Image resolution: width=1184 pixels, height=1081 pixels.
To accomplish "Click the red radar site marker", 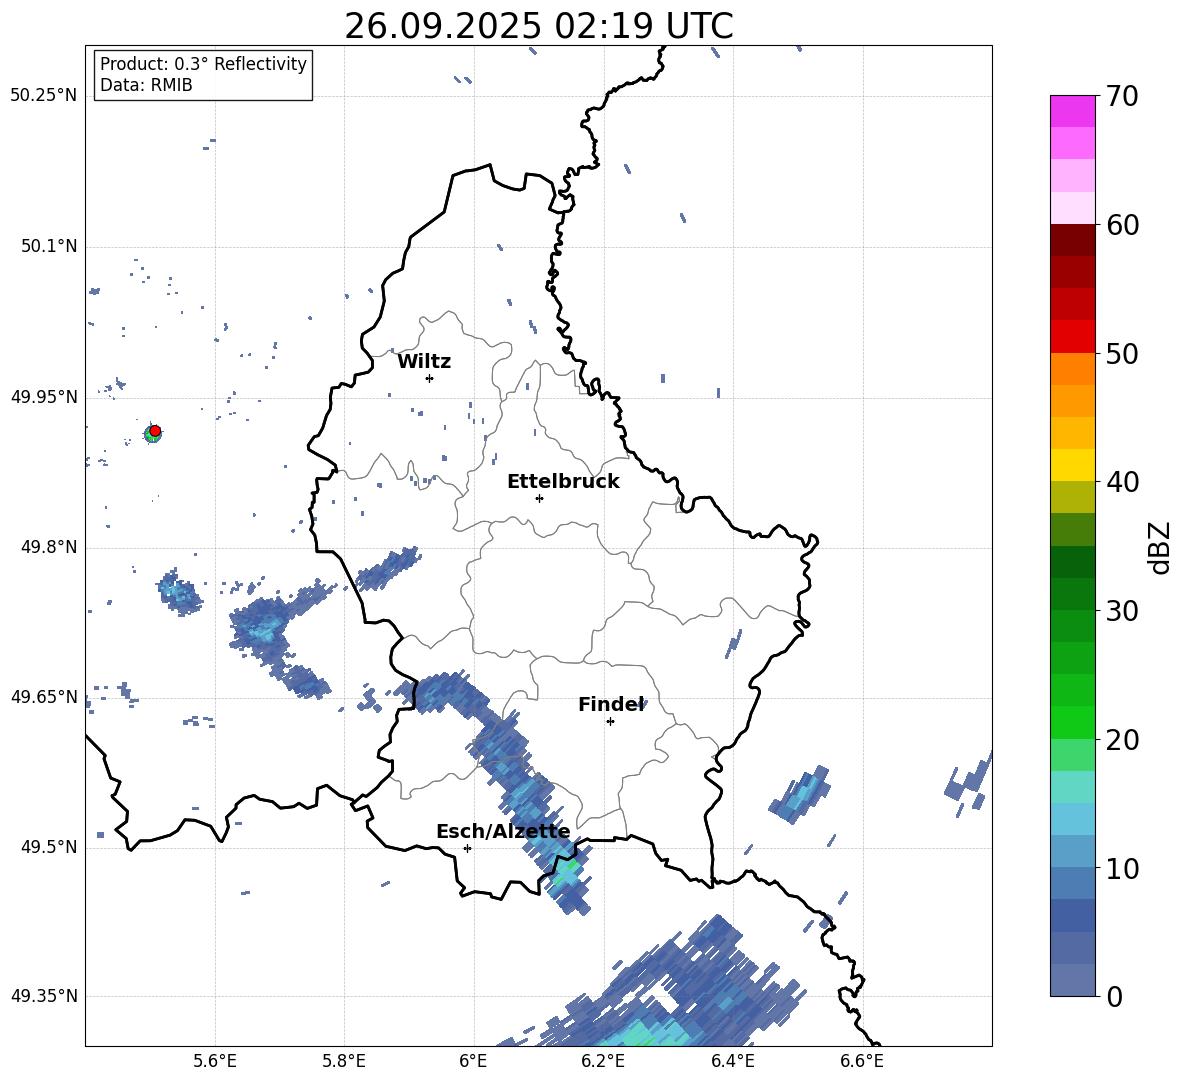I will pos(155,430).
